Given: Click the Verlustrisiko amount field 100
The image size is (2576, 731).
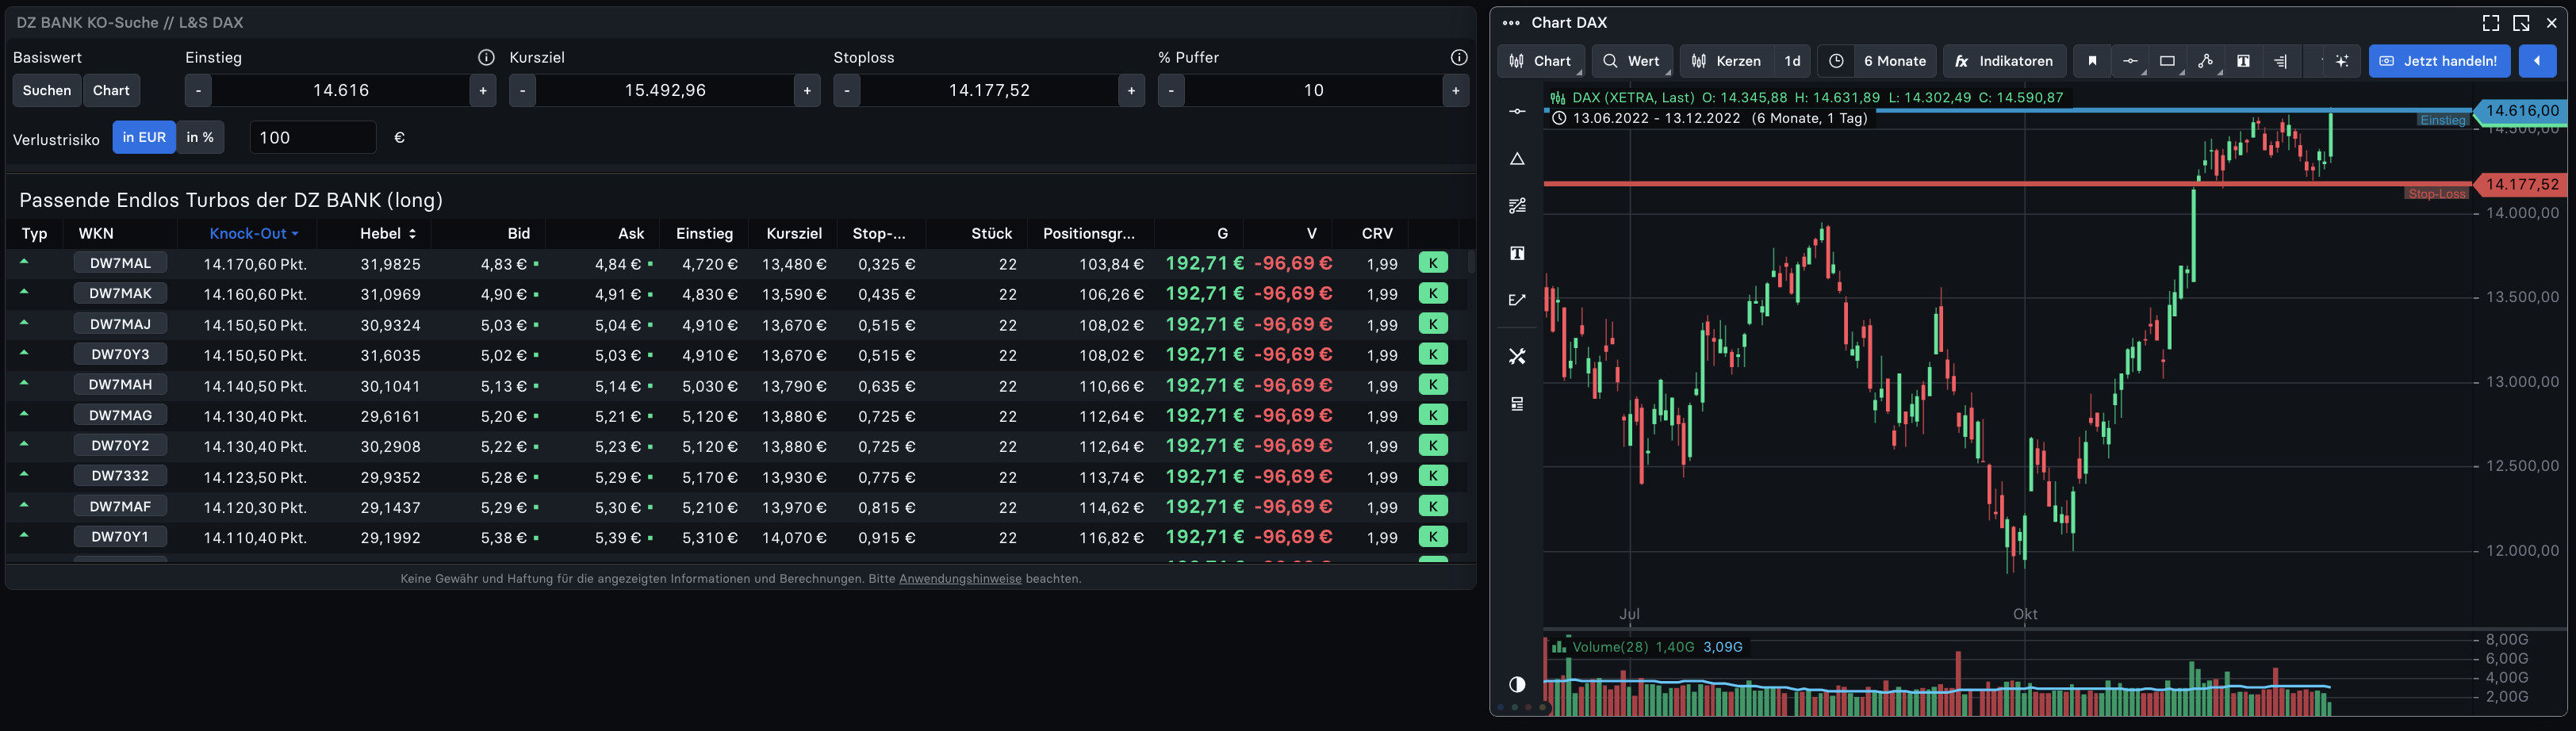Looking at the screenshot, I should click(312, 137).
